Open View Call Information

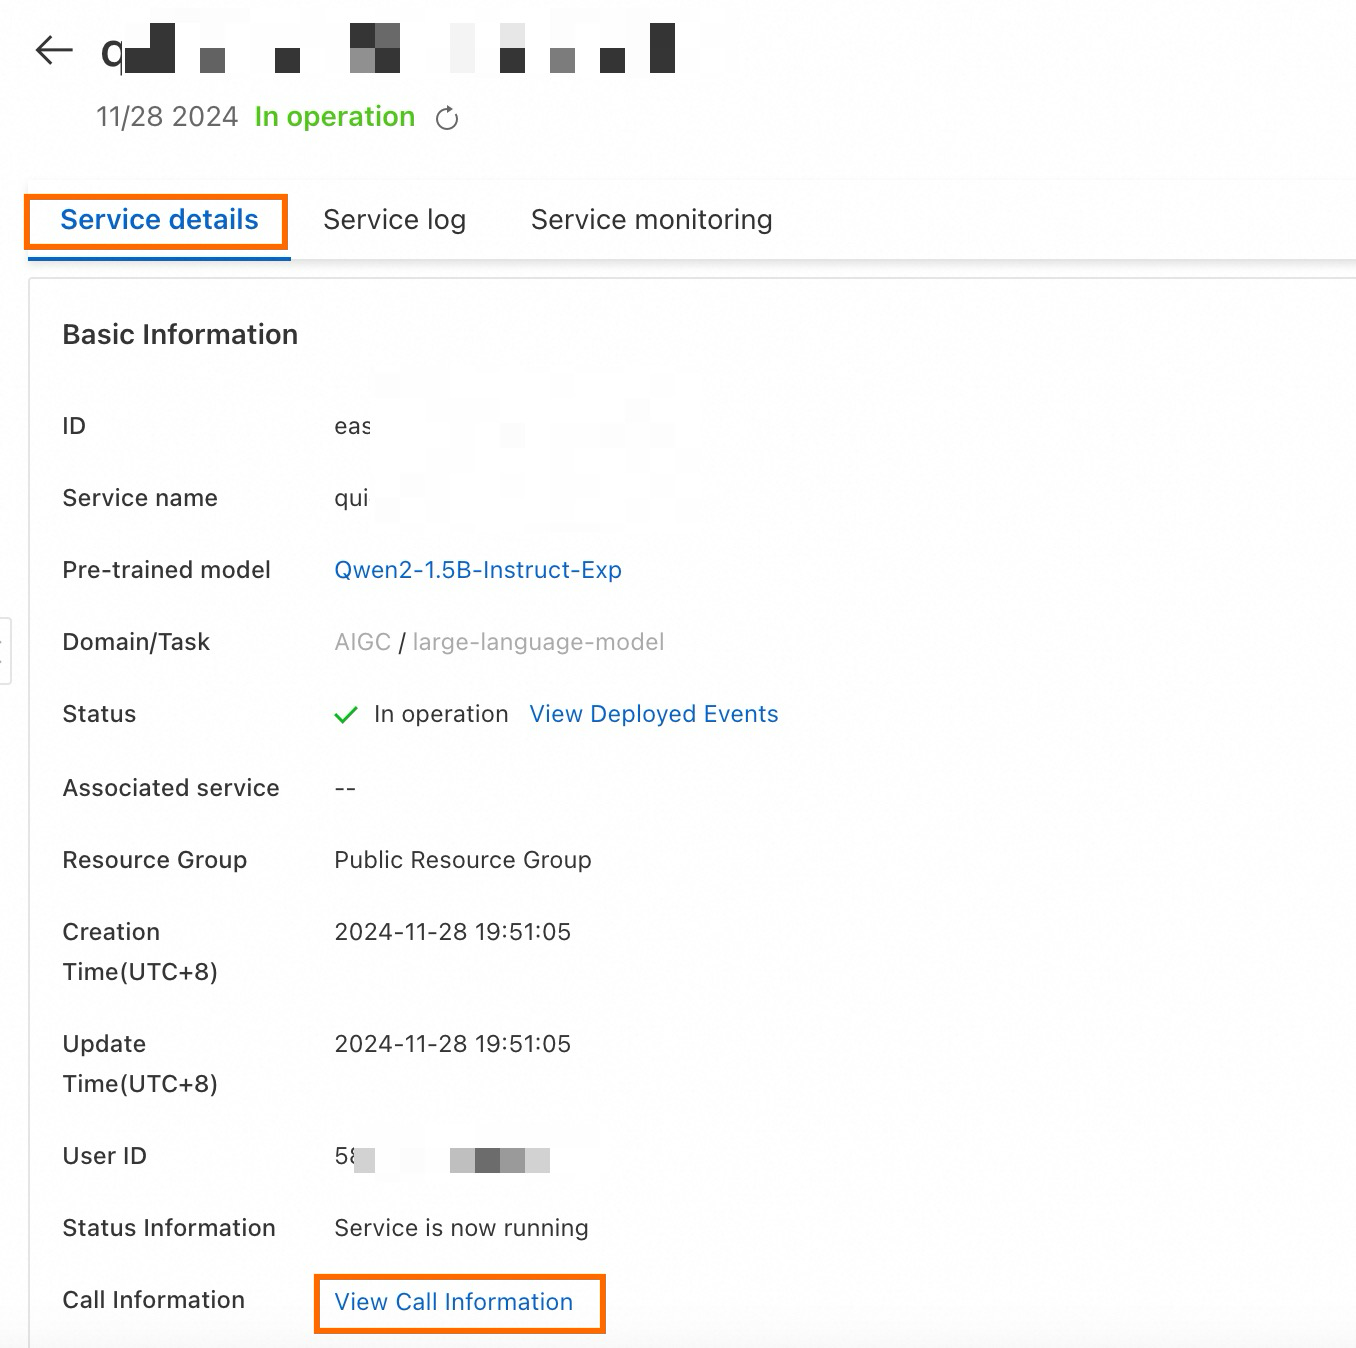[x=453, y=1302]
